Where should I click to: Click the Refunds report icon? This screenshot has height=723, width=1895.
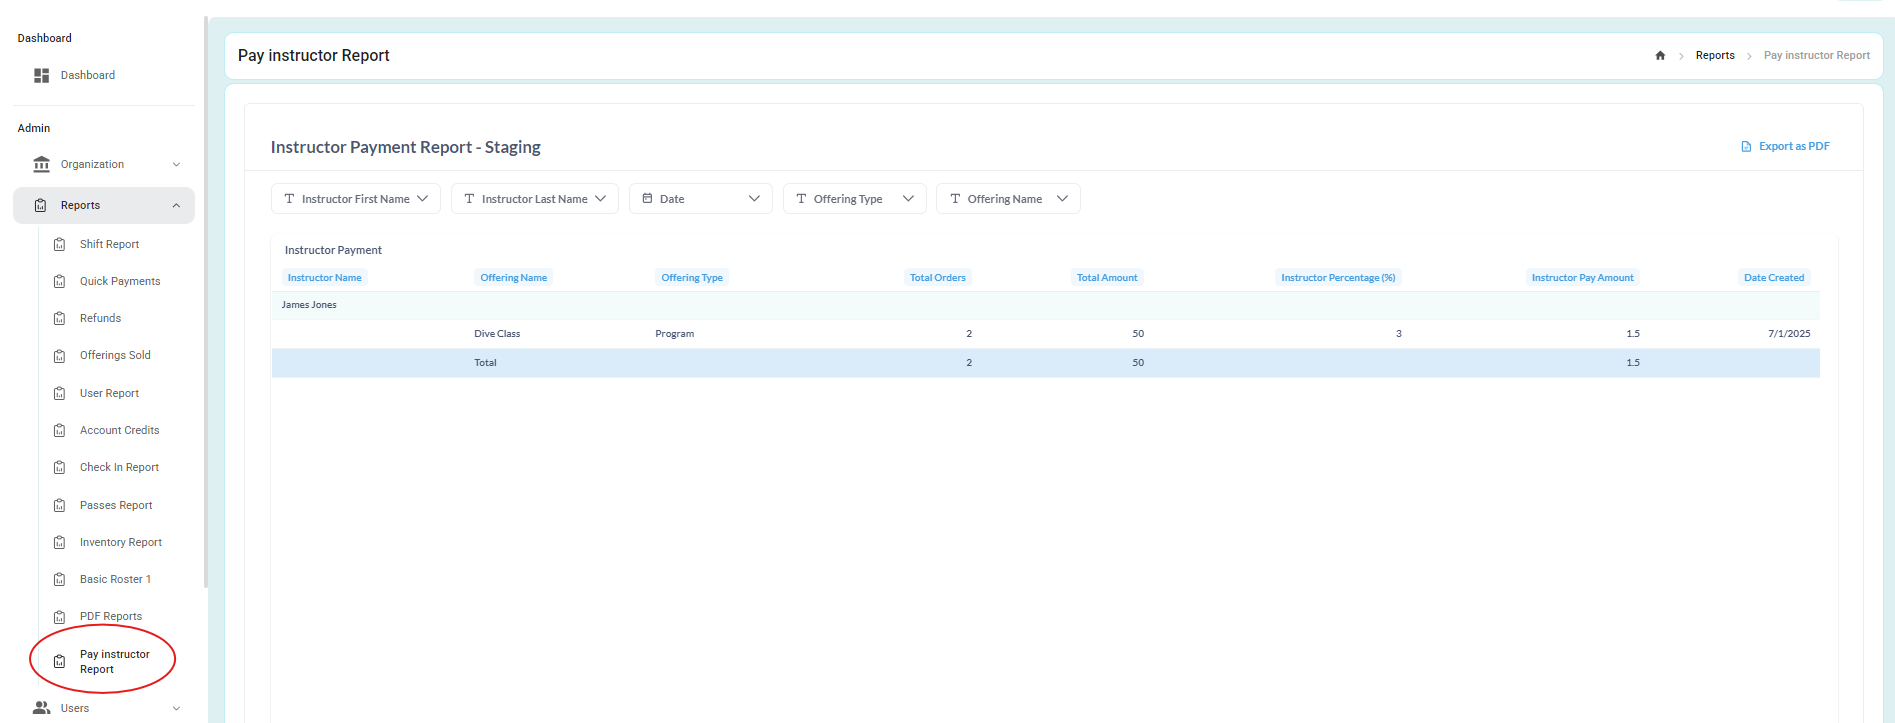59,318
